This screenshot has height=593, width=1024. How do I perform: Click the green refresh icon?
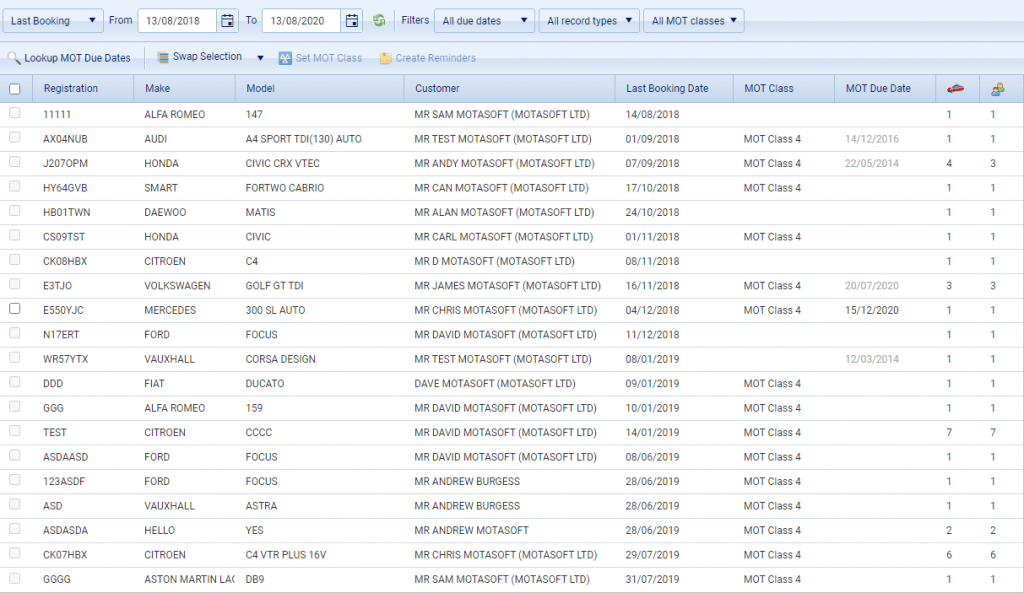[x=379, y=20]
